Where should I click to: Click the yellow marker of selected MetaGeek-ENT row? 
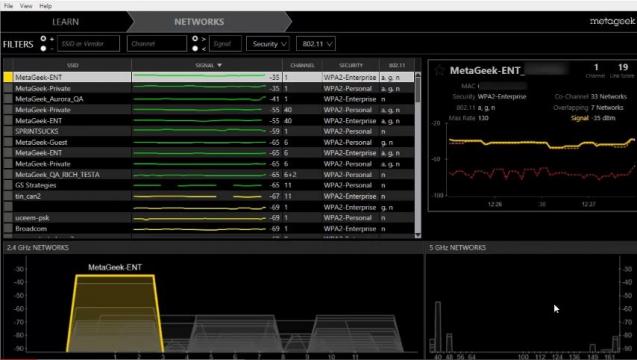(x=8, y=77)
